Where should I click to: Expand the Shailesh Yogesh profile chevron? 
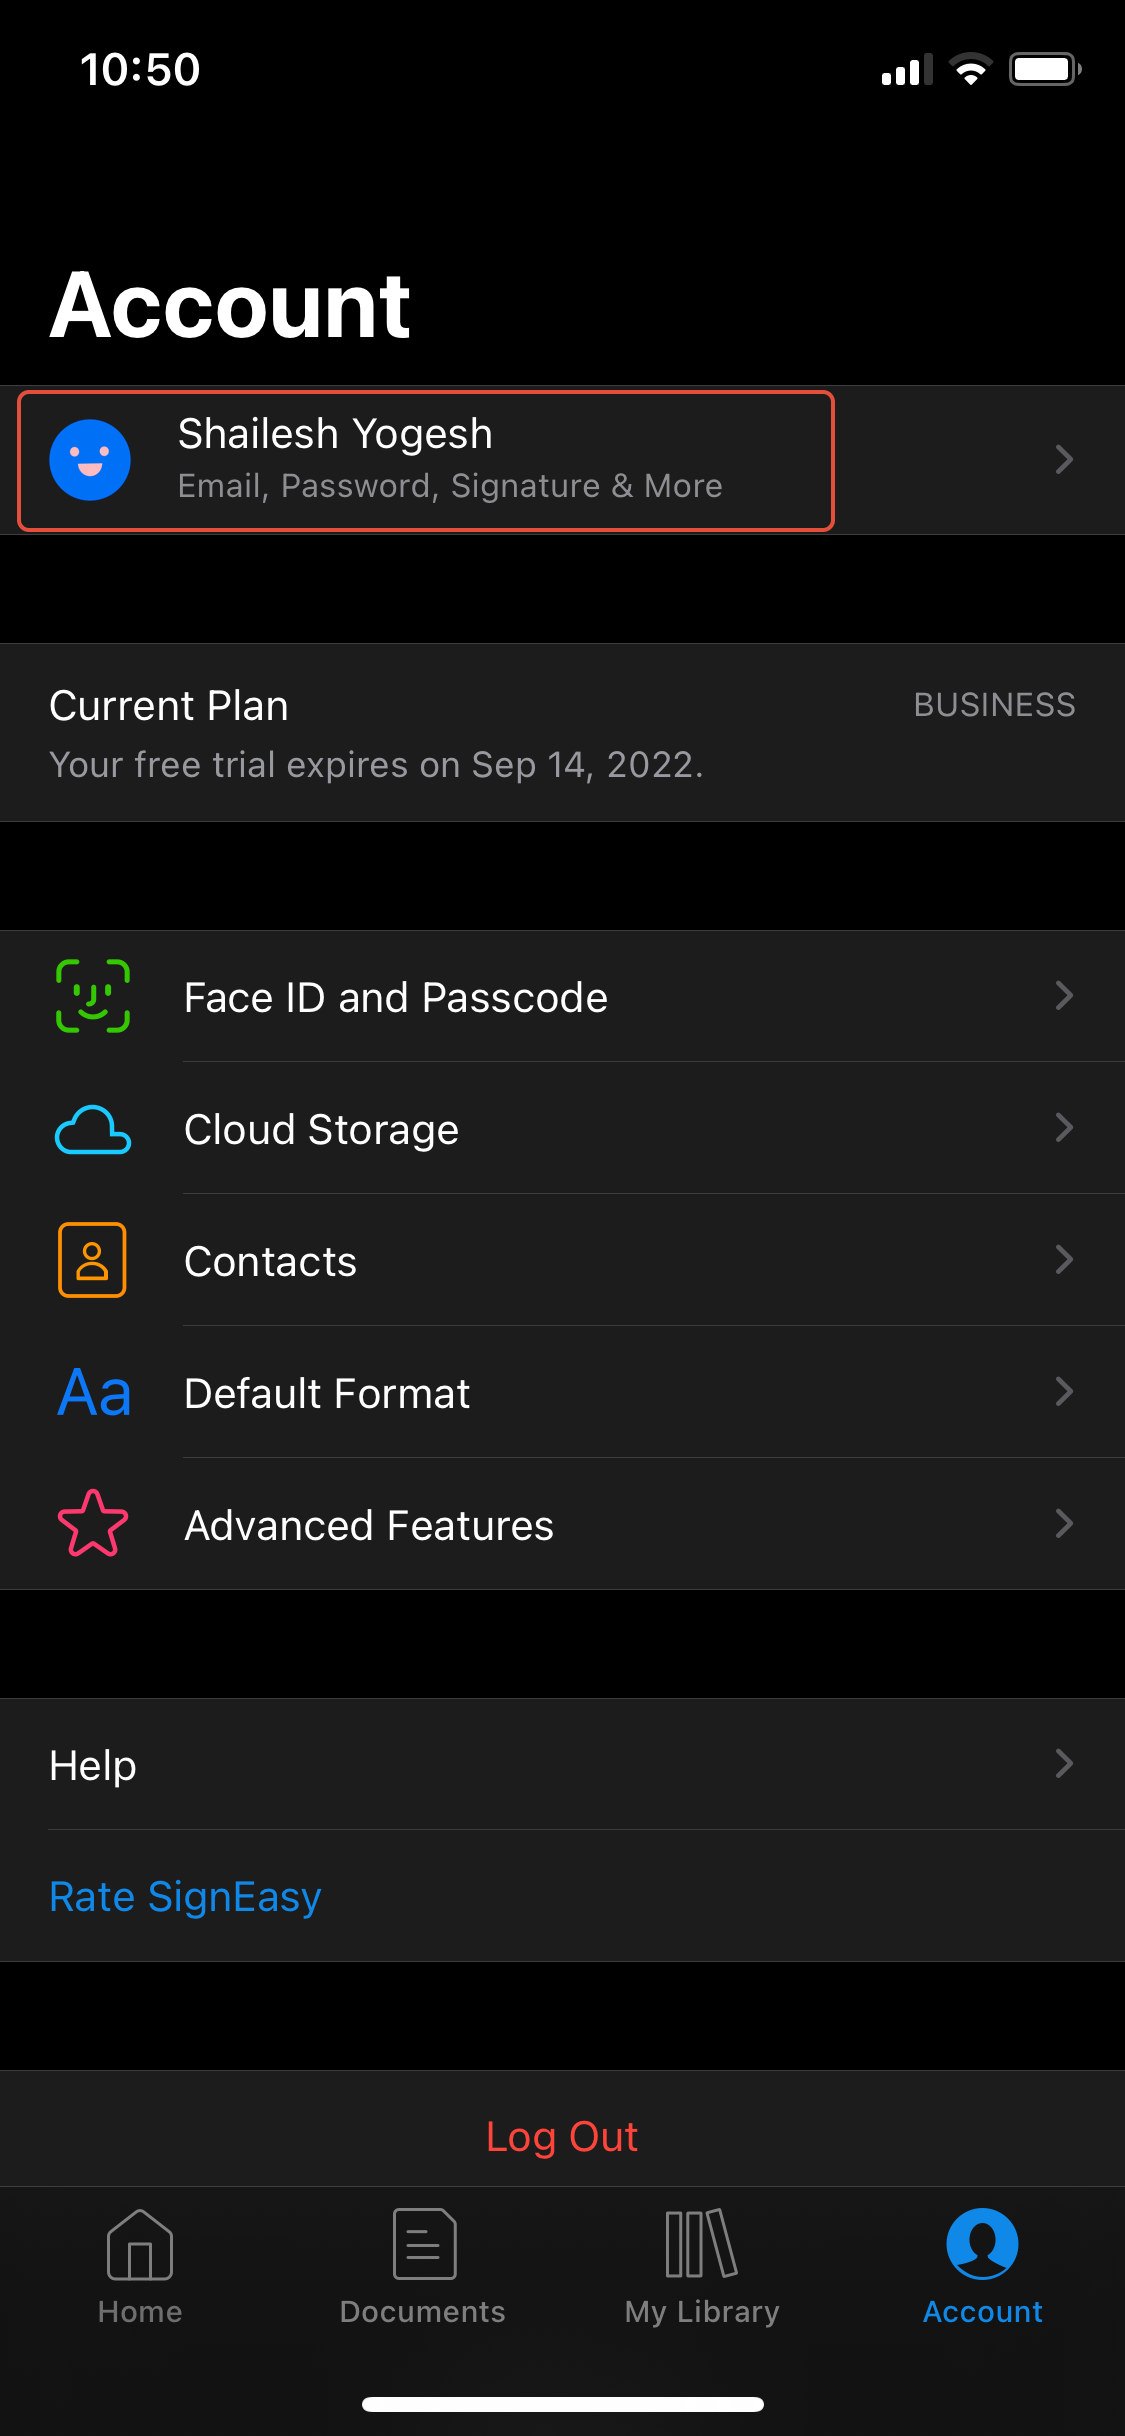tap(1064, 460)
